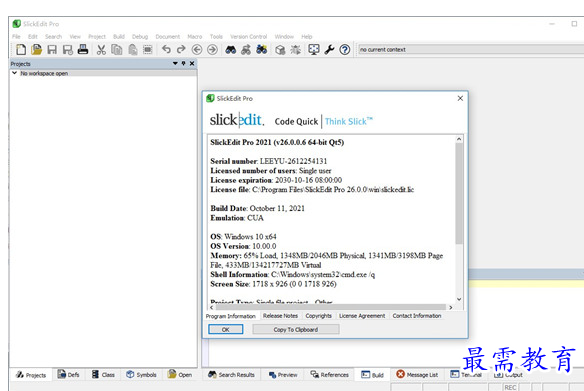The image size is (584, 391).
Task: Open the View menu
Action: [75, 36]
